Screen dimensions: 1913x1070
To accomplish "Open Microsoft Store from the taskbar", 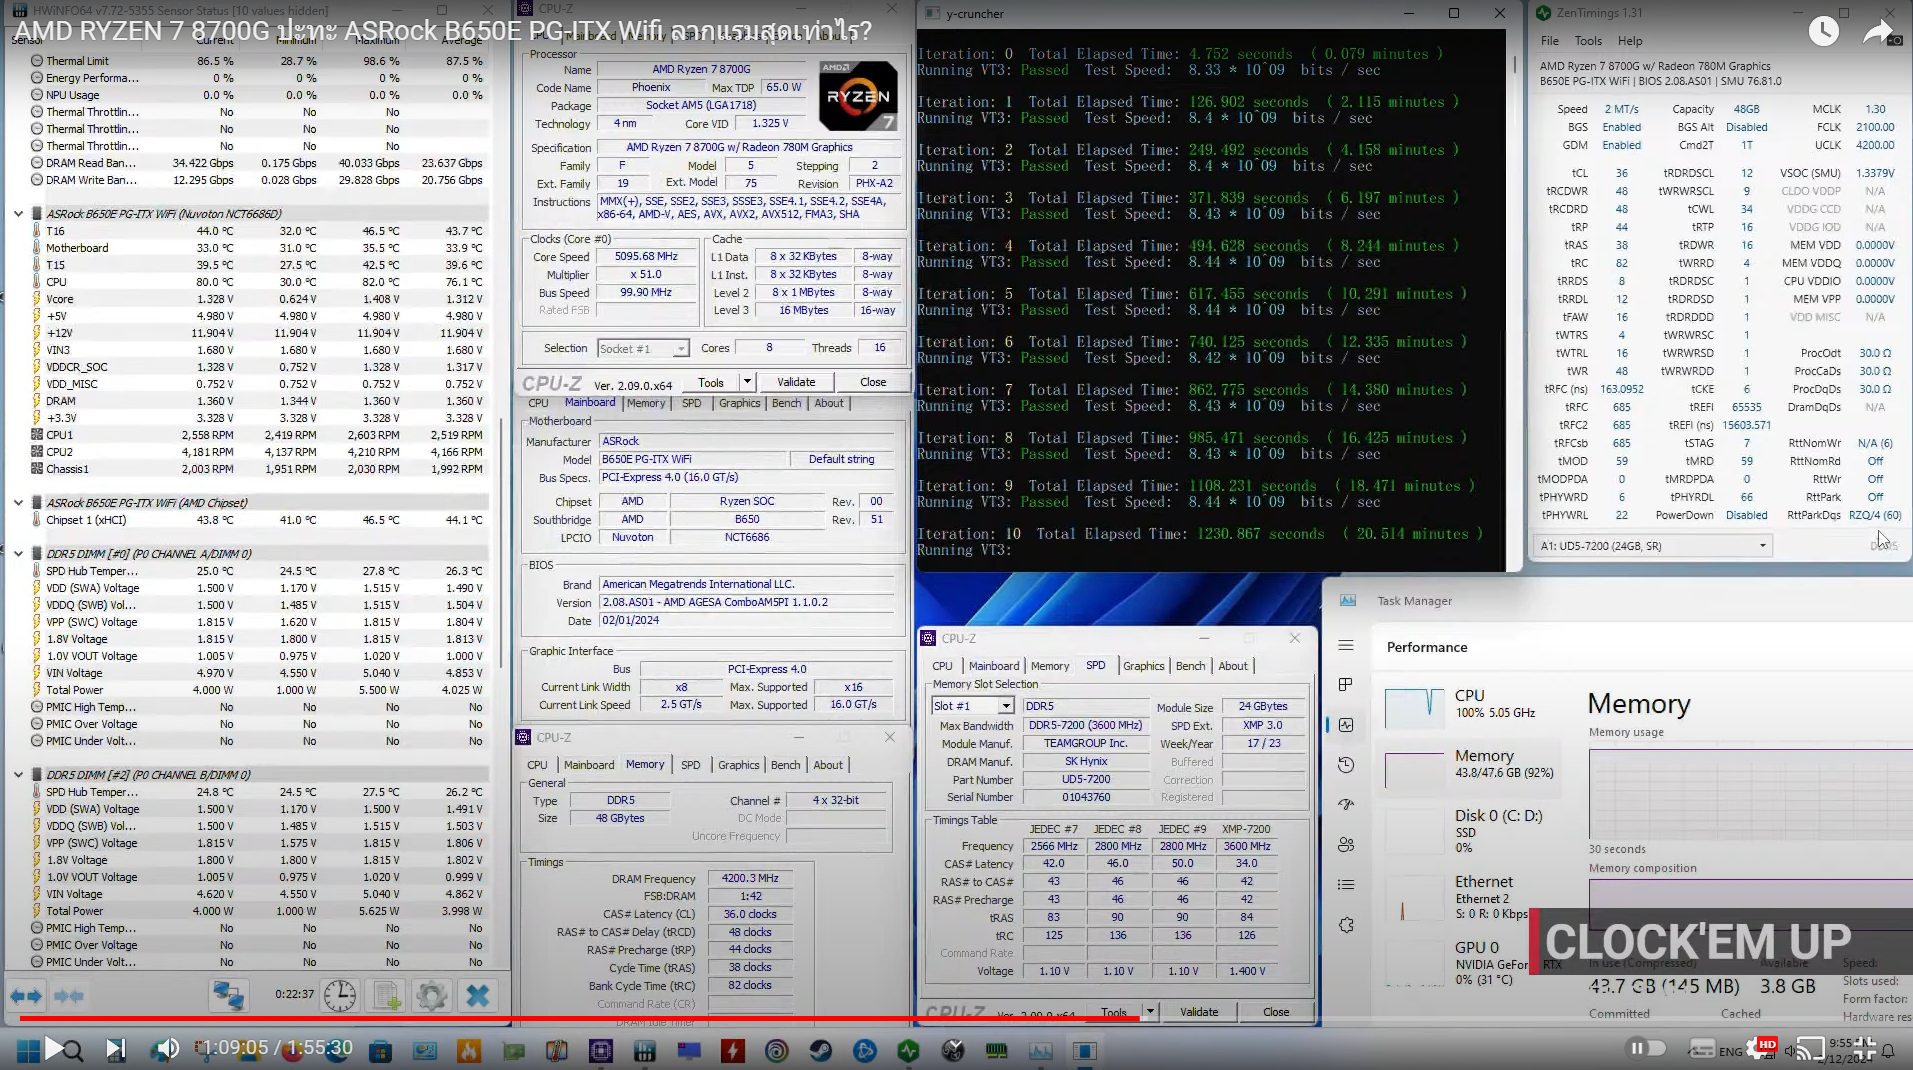I will pyautogui.click(x=380, y=1050).
